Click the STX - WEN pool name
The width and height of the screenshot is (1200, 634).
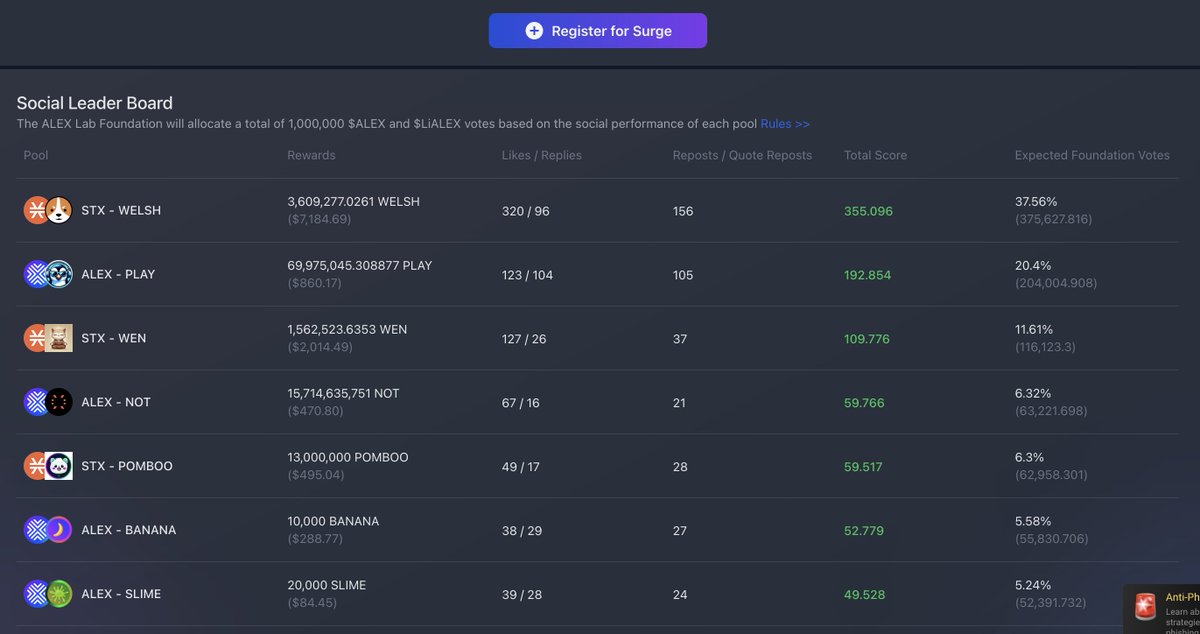coord(114,339)
